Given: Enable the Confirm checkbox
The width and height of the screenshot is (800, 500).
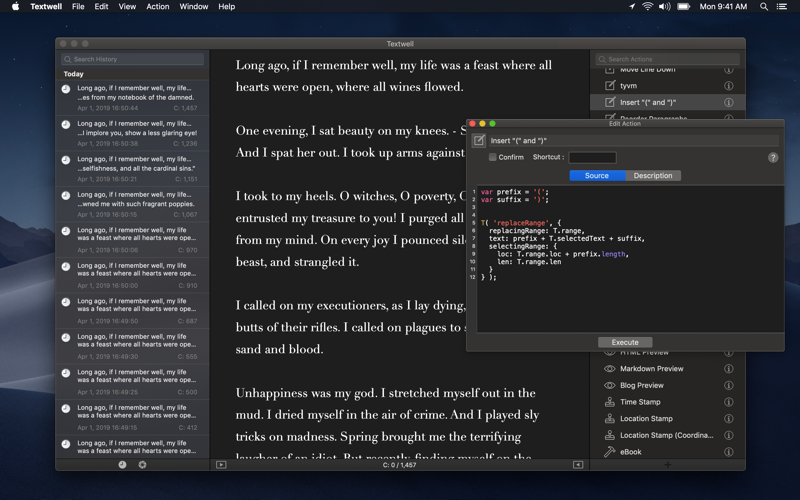Looking at the screenshot, I should point(492,157).
